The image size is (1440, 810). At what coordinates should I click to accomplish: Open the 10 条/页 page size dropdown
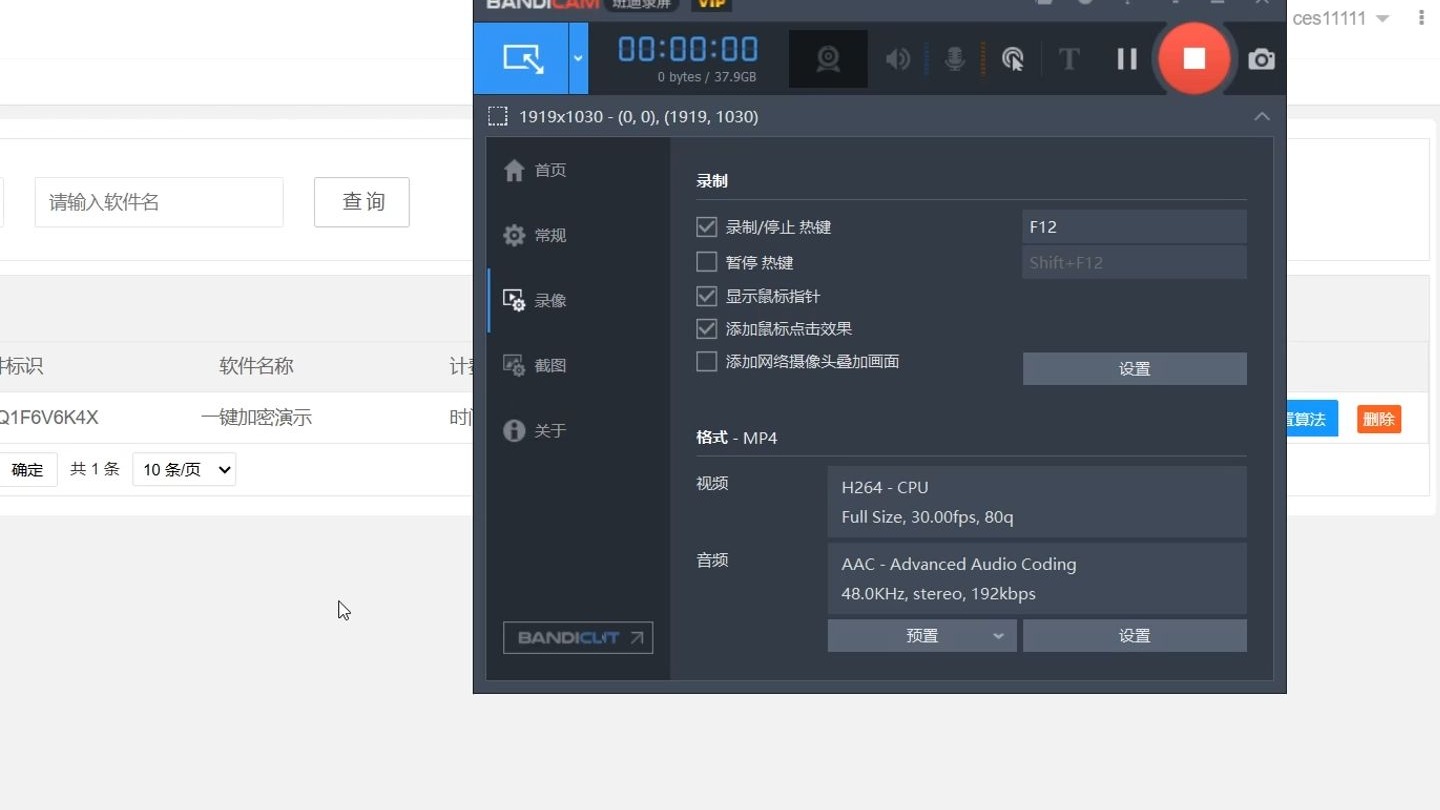184,470
